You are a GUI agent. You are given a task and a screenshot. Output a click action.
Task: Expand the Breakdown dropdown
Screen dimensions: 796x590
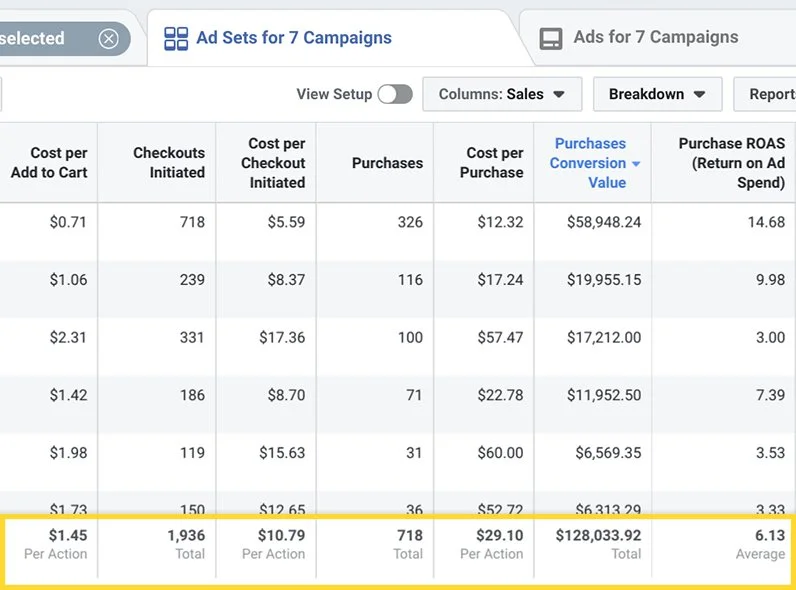(657, 94)
